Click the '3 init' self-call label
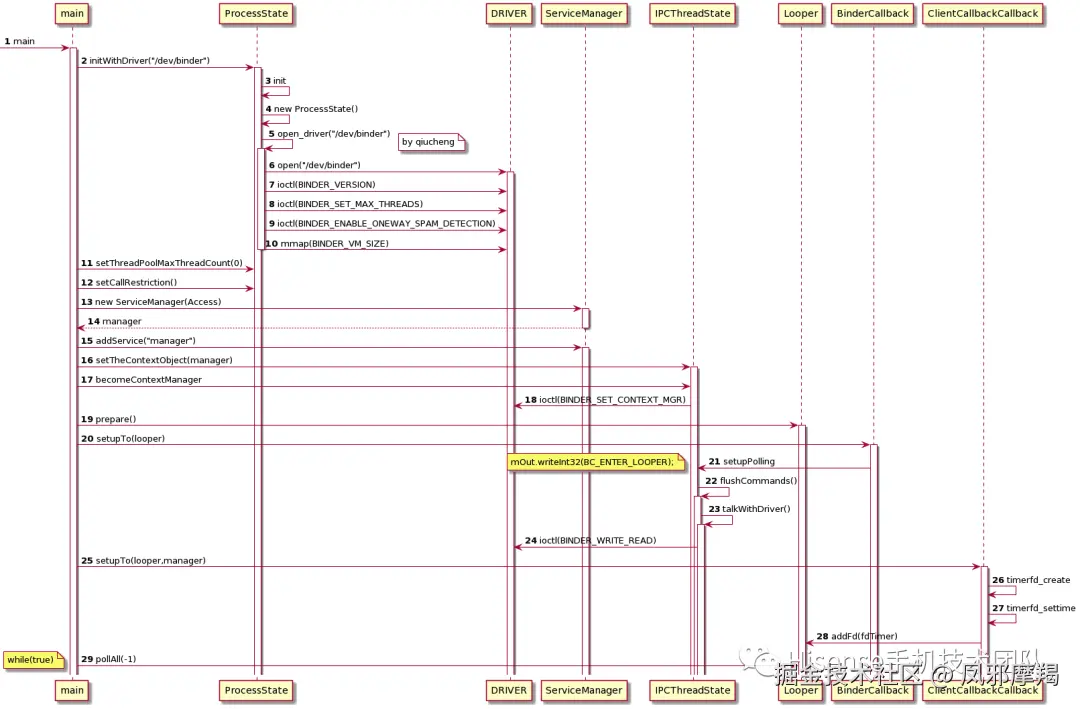1080x709 pixels. click(x=276, y=81)
